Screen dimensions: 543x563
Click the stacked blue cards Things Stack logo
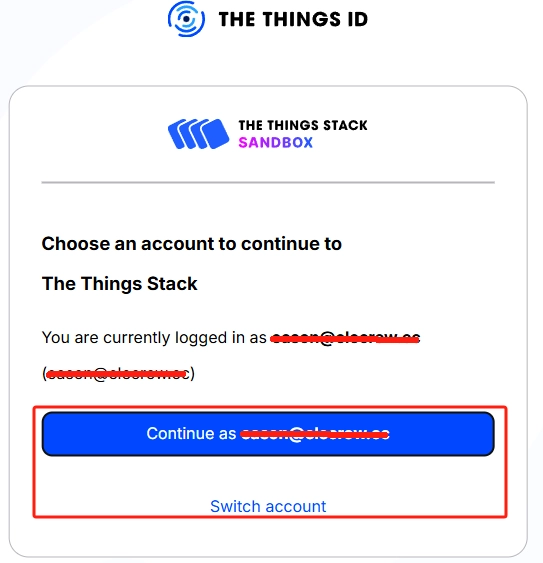click(x=198, y=134)
